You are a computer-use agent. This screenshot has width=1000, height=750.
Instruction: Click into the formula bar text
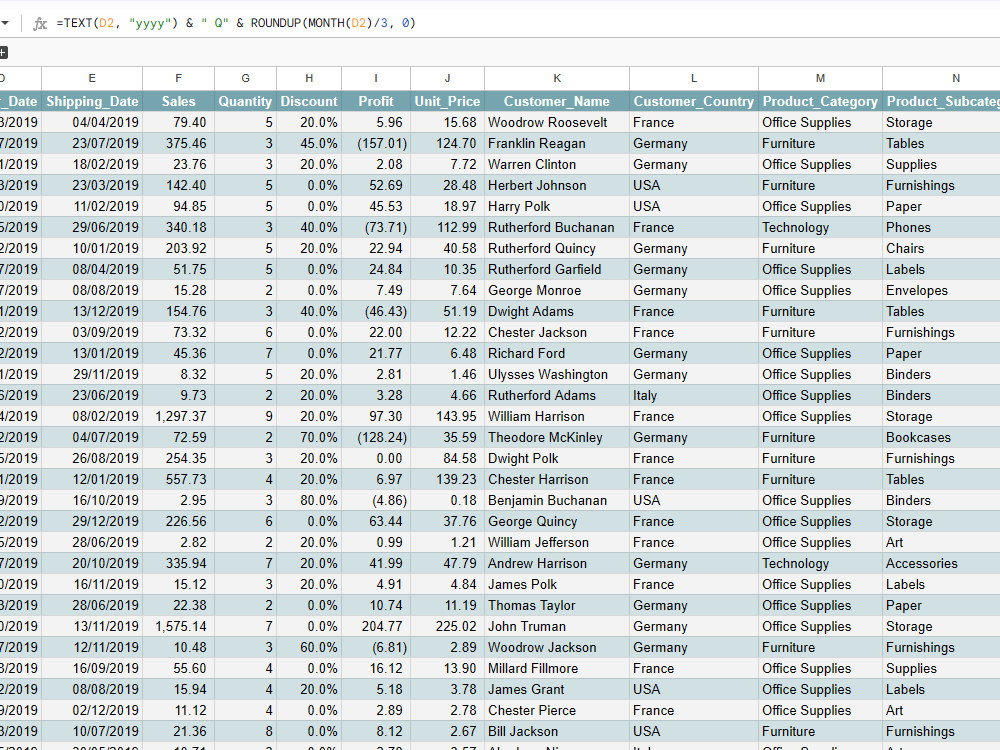point(236,23)
